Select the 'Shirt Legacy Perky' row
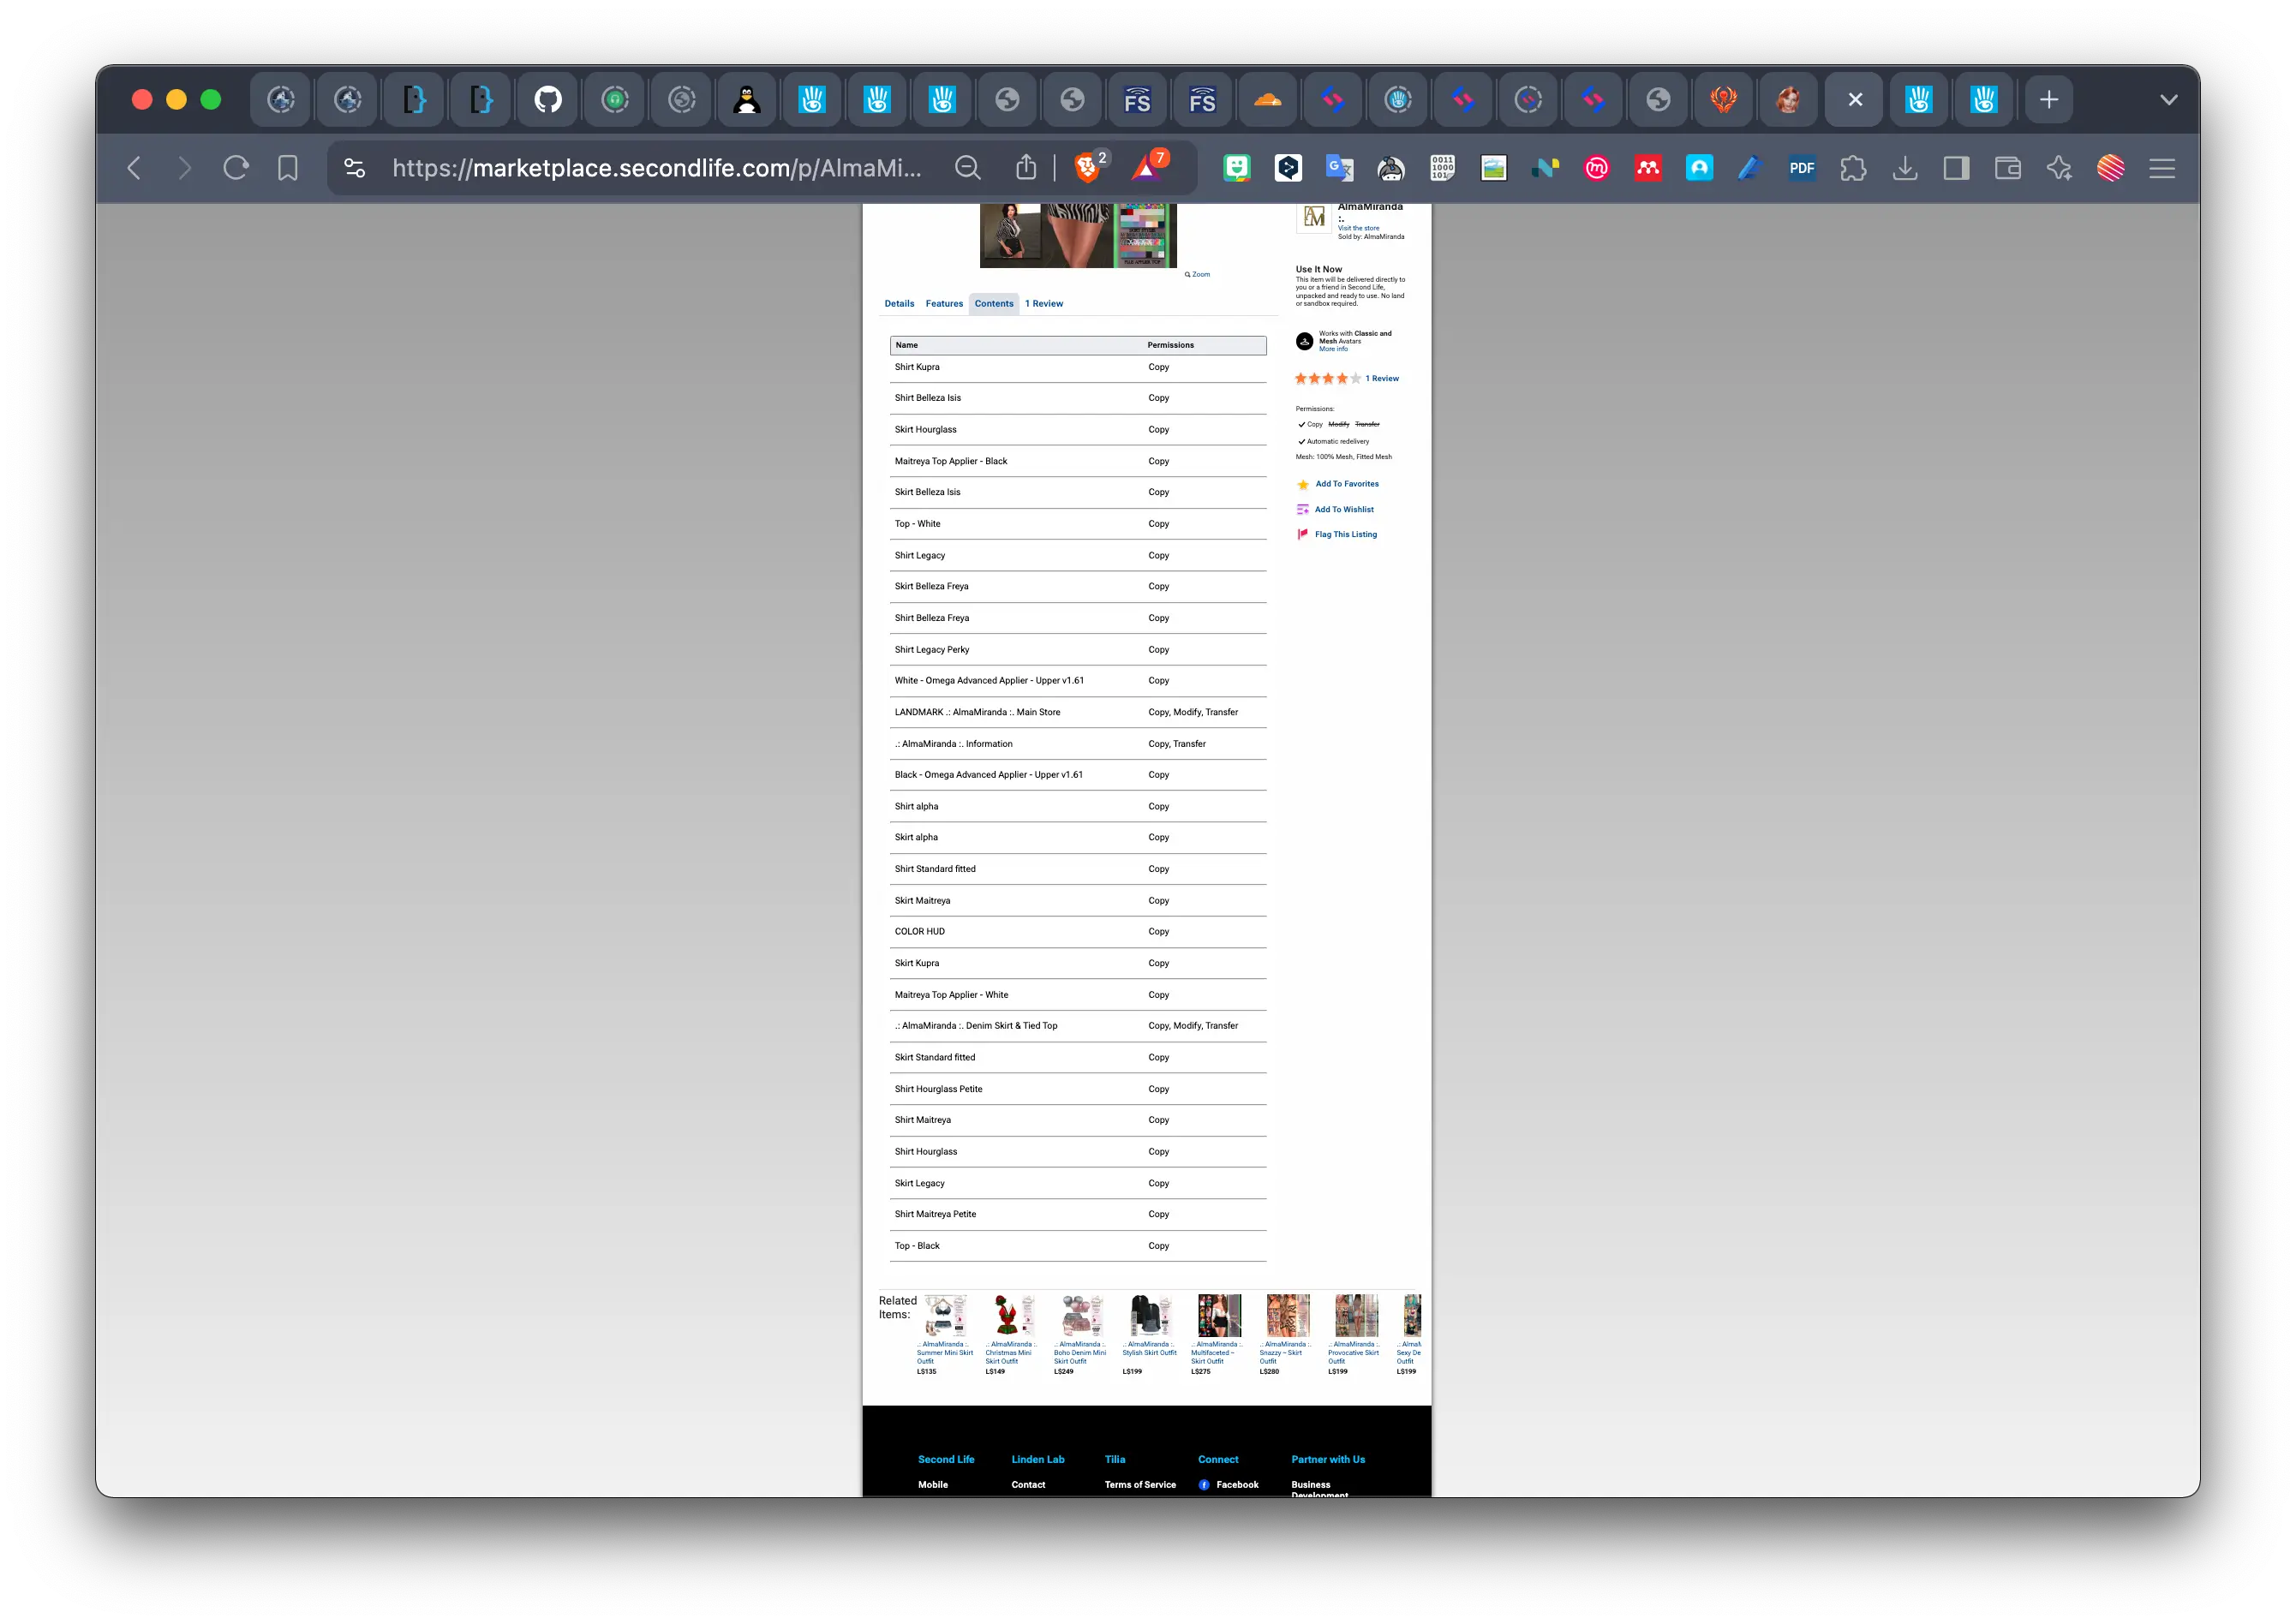Image resolution: width=2296 pixels, height=1624 pixels. pos(1078,649)
